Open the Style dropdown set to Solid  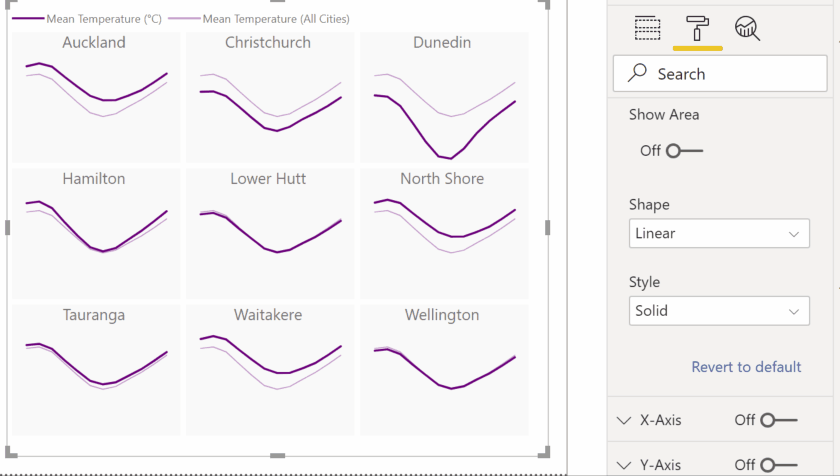click(719, 311)
